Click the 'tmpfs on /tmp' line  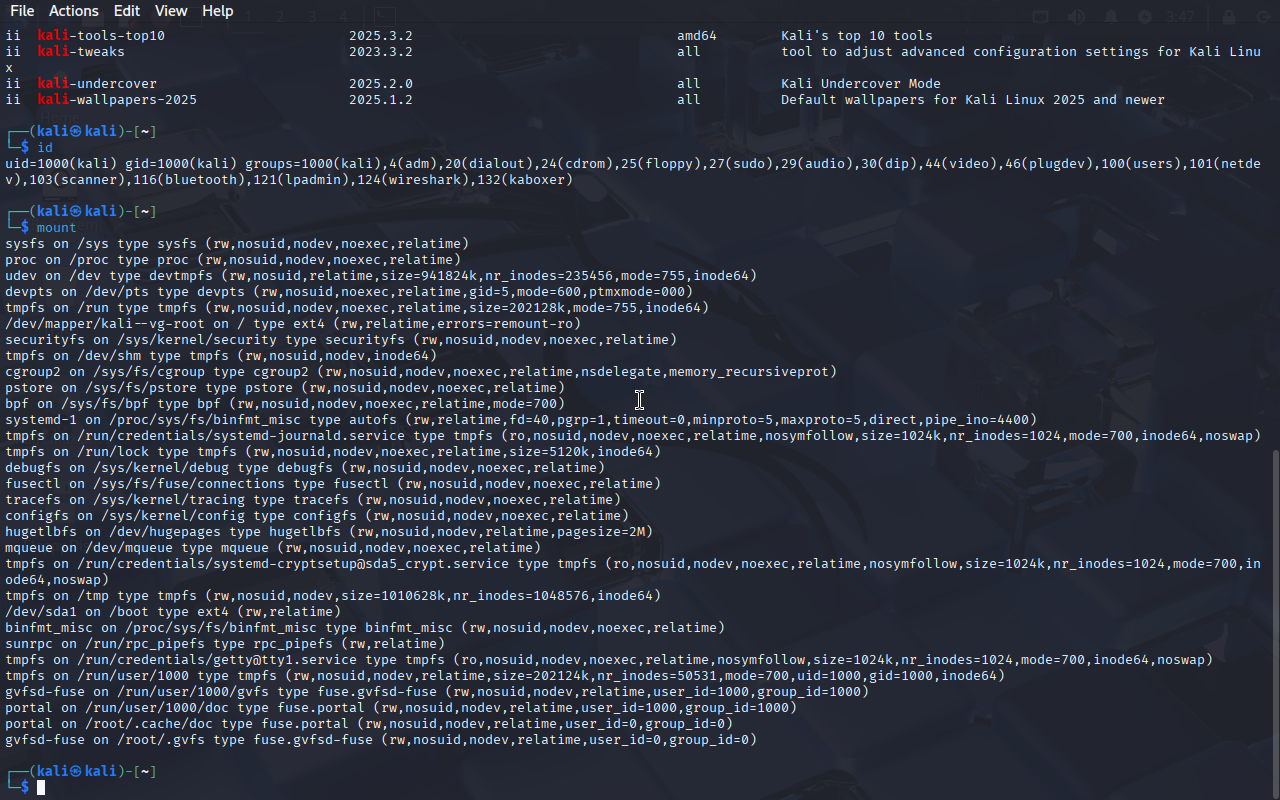point(333,596)
